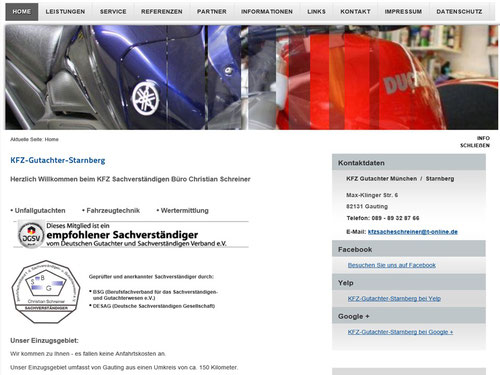Open the SERVICE menu item

click(113, 12)
